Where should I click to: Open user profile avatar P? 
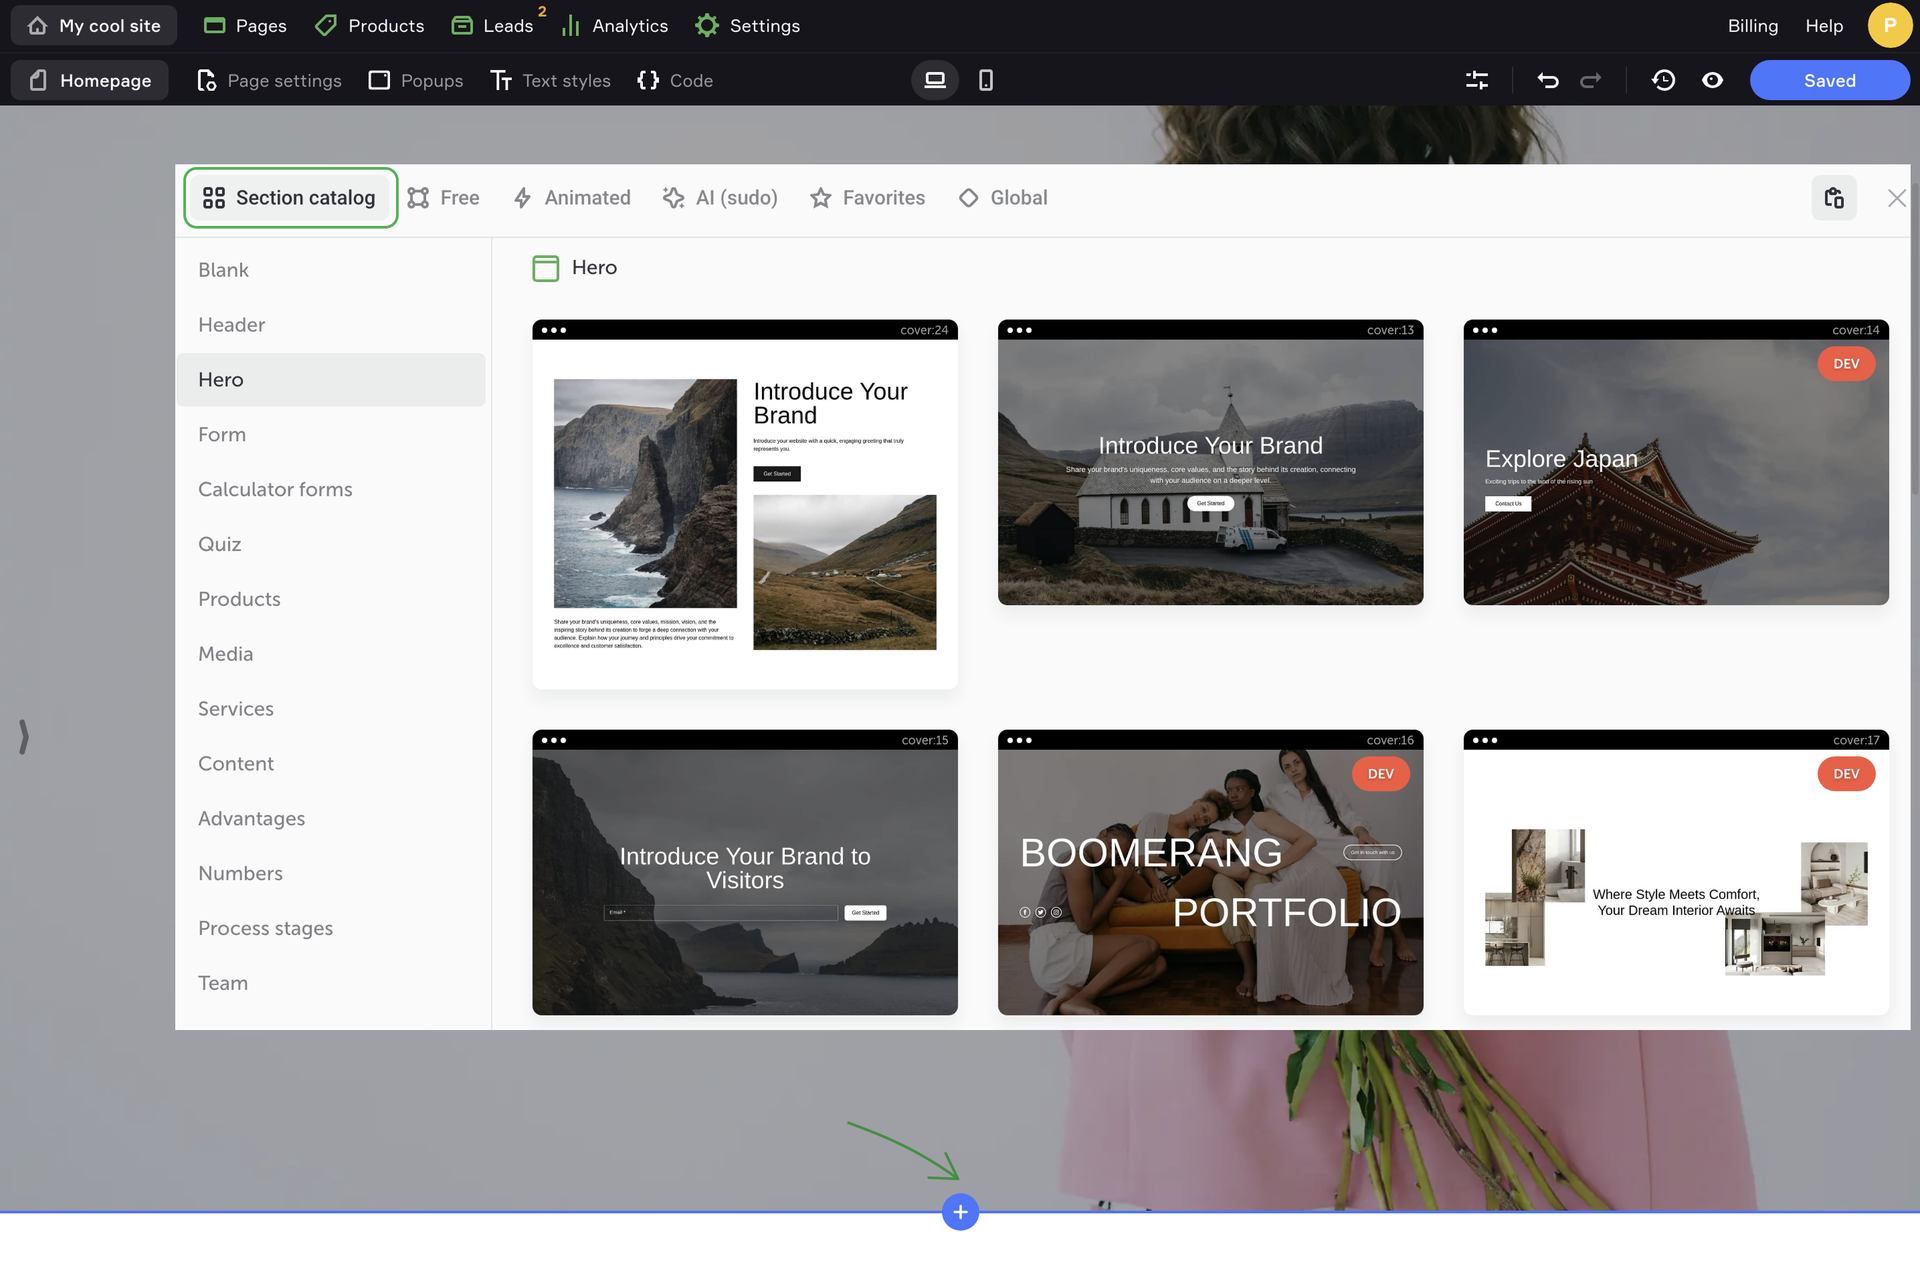tap(1888, 25)
